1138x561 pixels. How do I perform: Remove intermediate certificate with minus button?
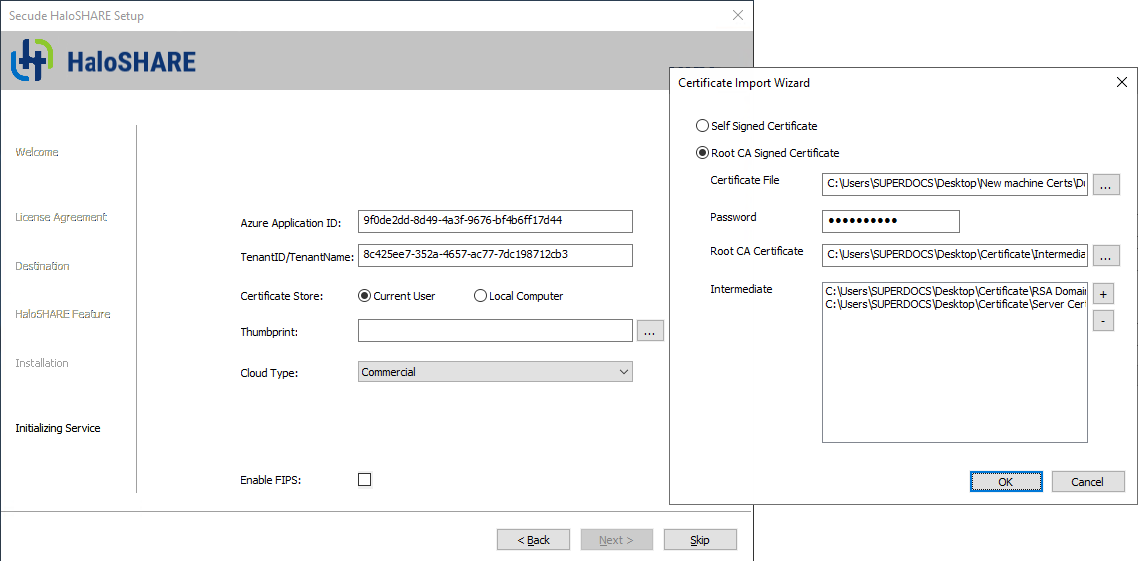tap(1102, 321)
